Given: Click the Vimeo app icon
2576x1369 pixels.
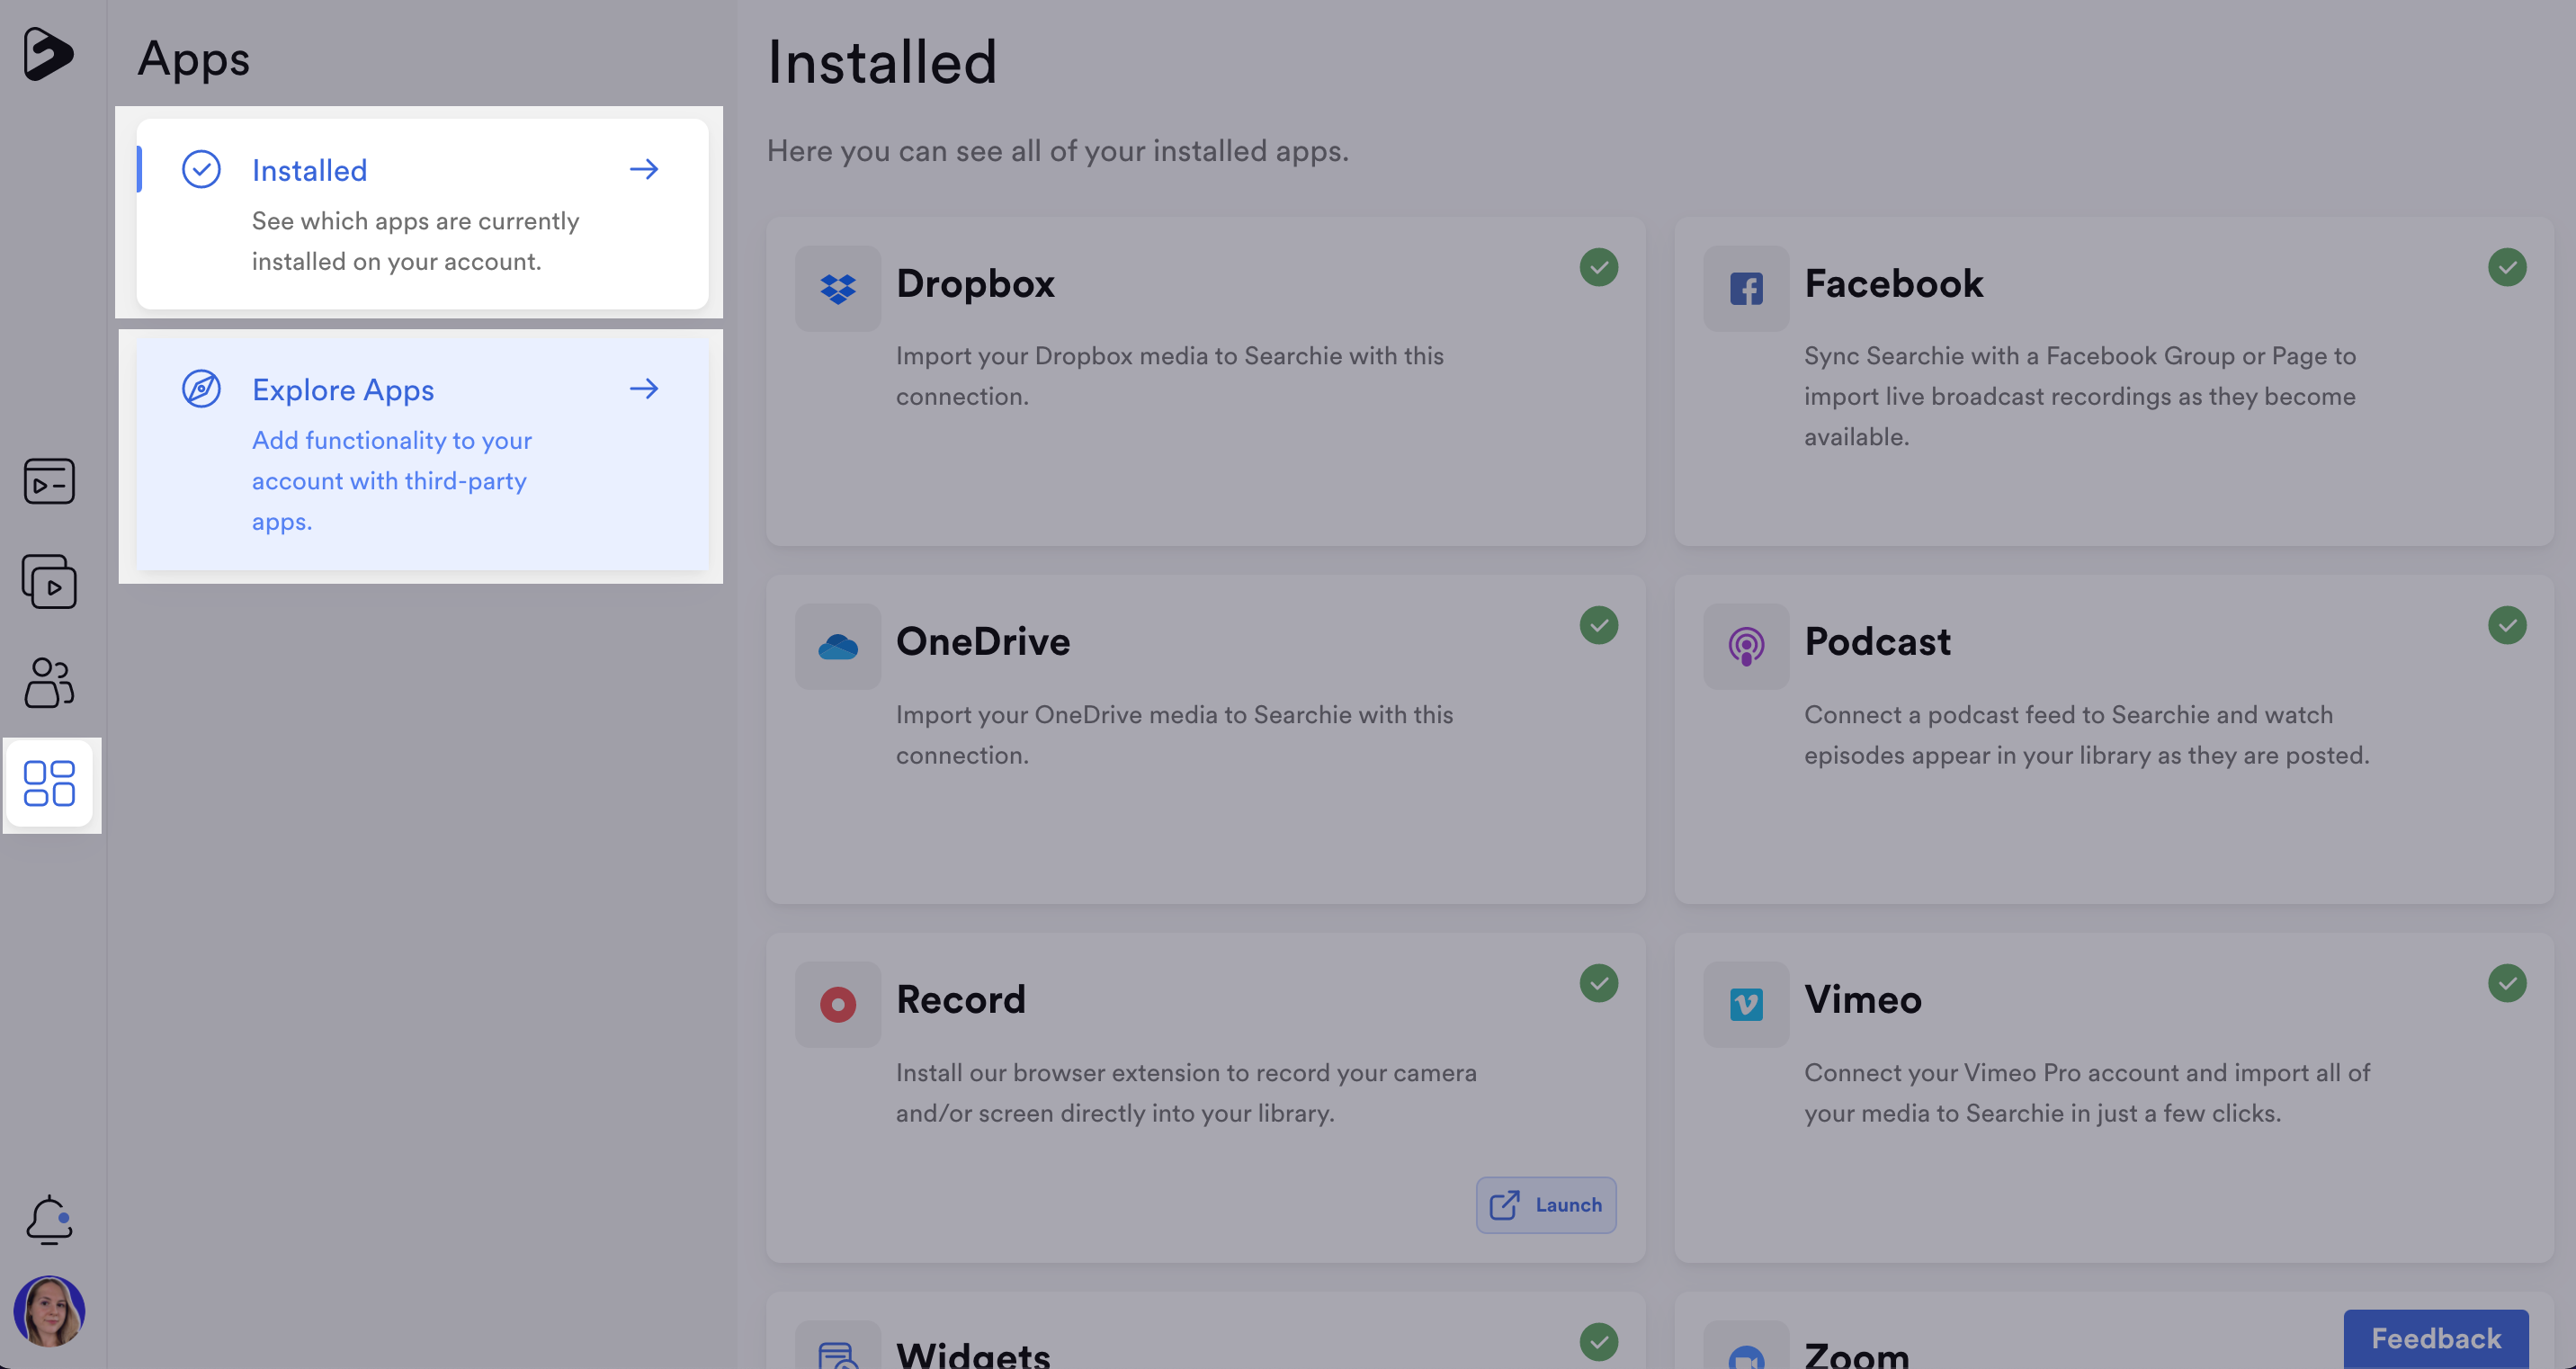Looking at the screenshot, I should [1746, 1005].
